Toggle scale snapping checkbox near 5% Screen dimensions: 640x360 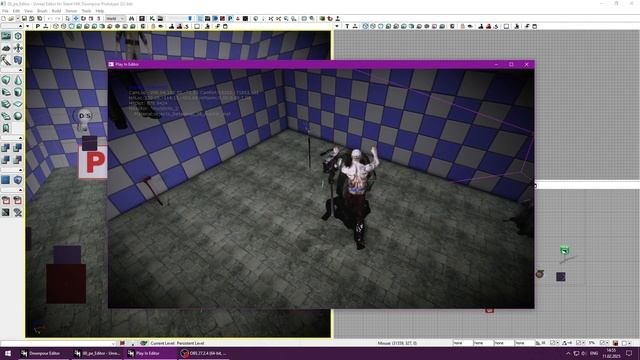pyautogui.click(x=602, y=343)
